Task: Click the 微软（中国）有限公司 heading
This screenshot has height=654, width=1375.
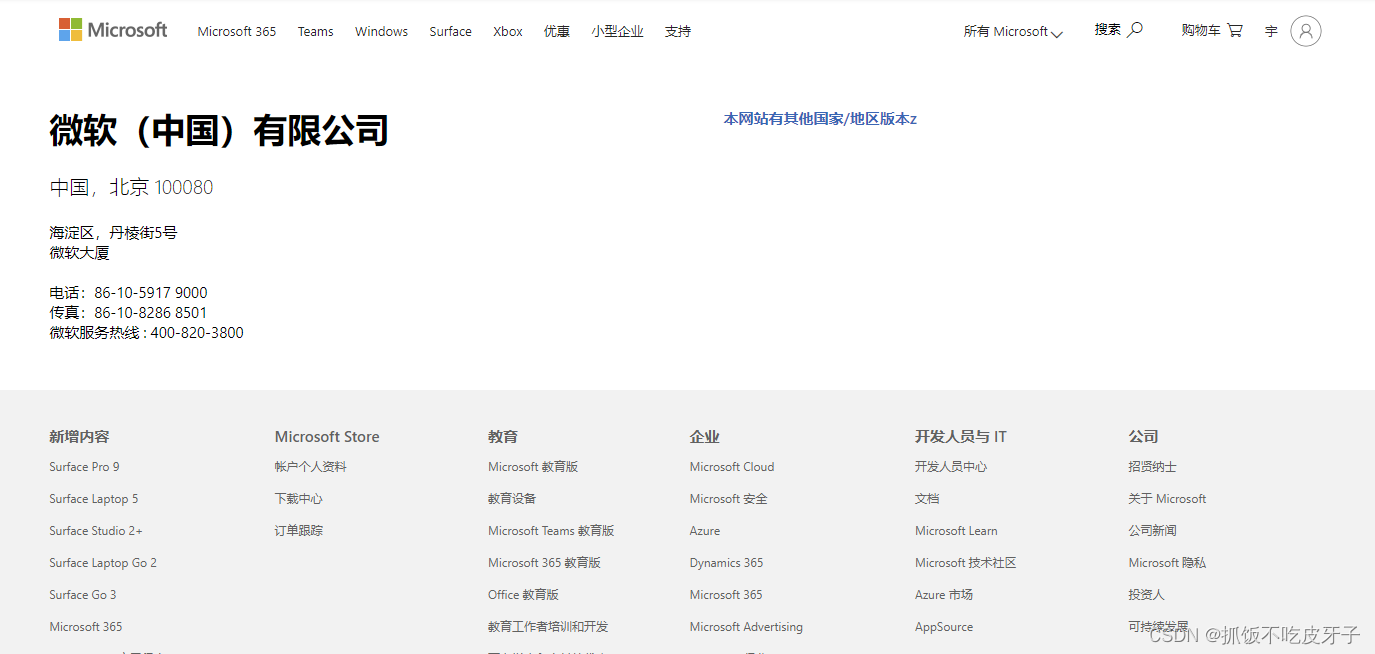Action: 219,131
